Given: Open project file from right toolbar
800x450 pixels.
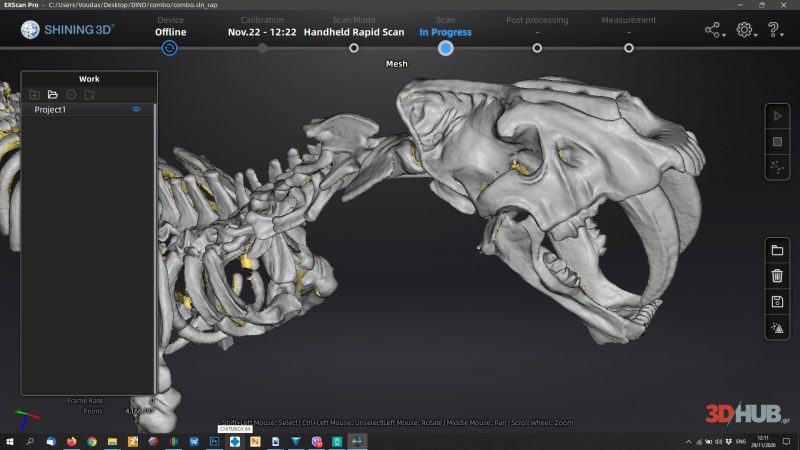Looking at the screenshot, I should pyautogui.click(x=777, y=250).
